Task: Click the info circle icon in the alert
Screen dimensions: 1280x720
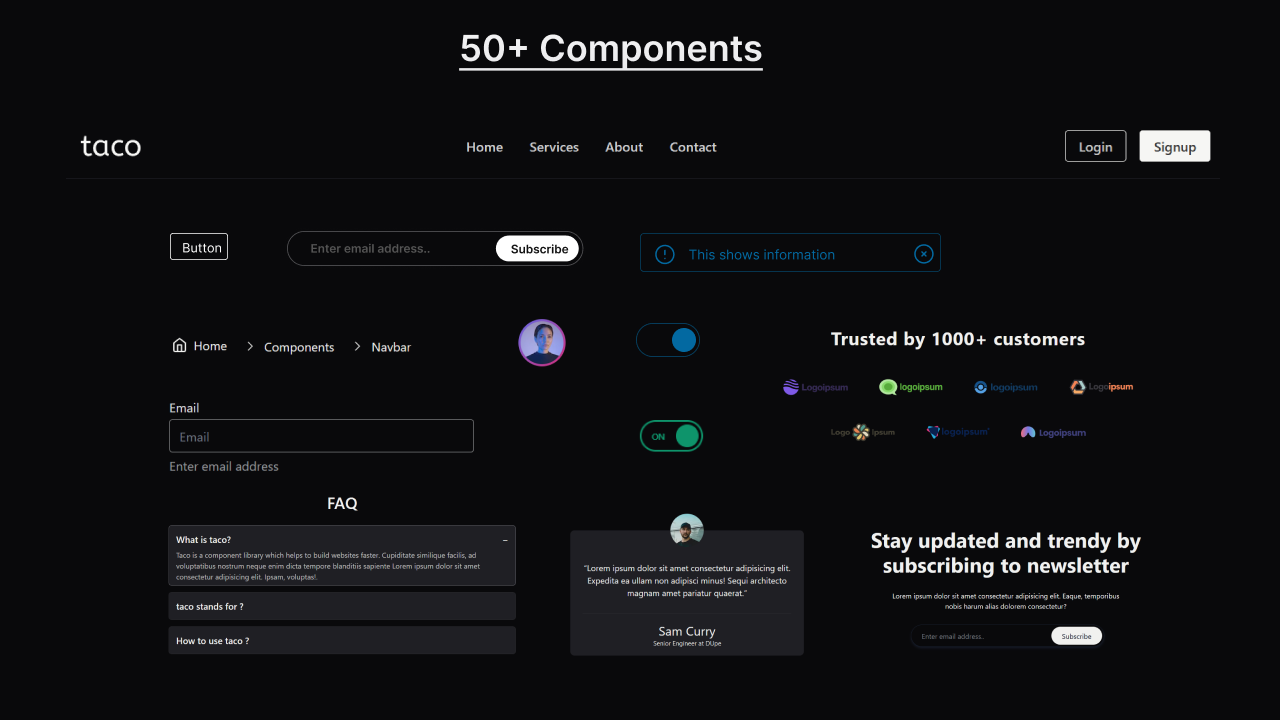Action: pos(664,254)
